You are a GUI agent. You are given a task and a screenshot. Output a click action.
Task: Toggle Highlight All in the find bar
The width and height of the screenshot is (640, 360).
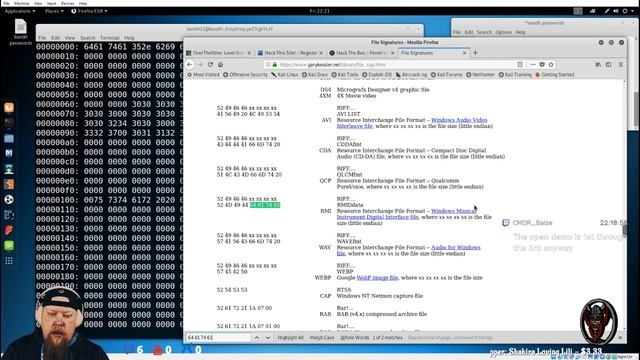click(291, 338)
